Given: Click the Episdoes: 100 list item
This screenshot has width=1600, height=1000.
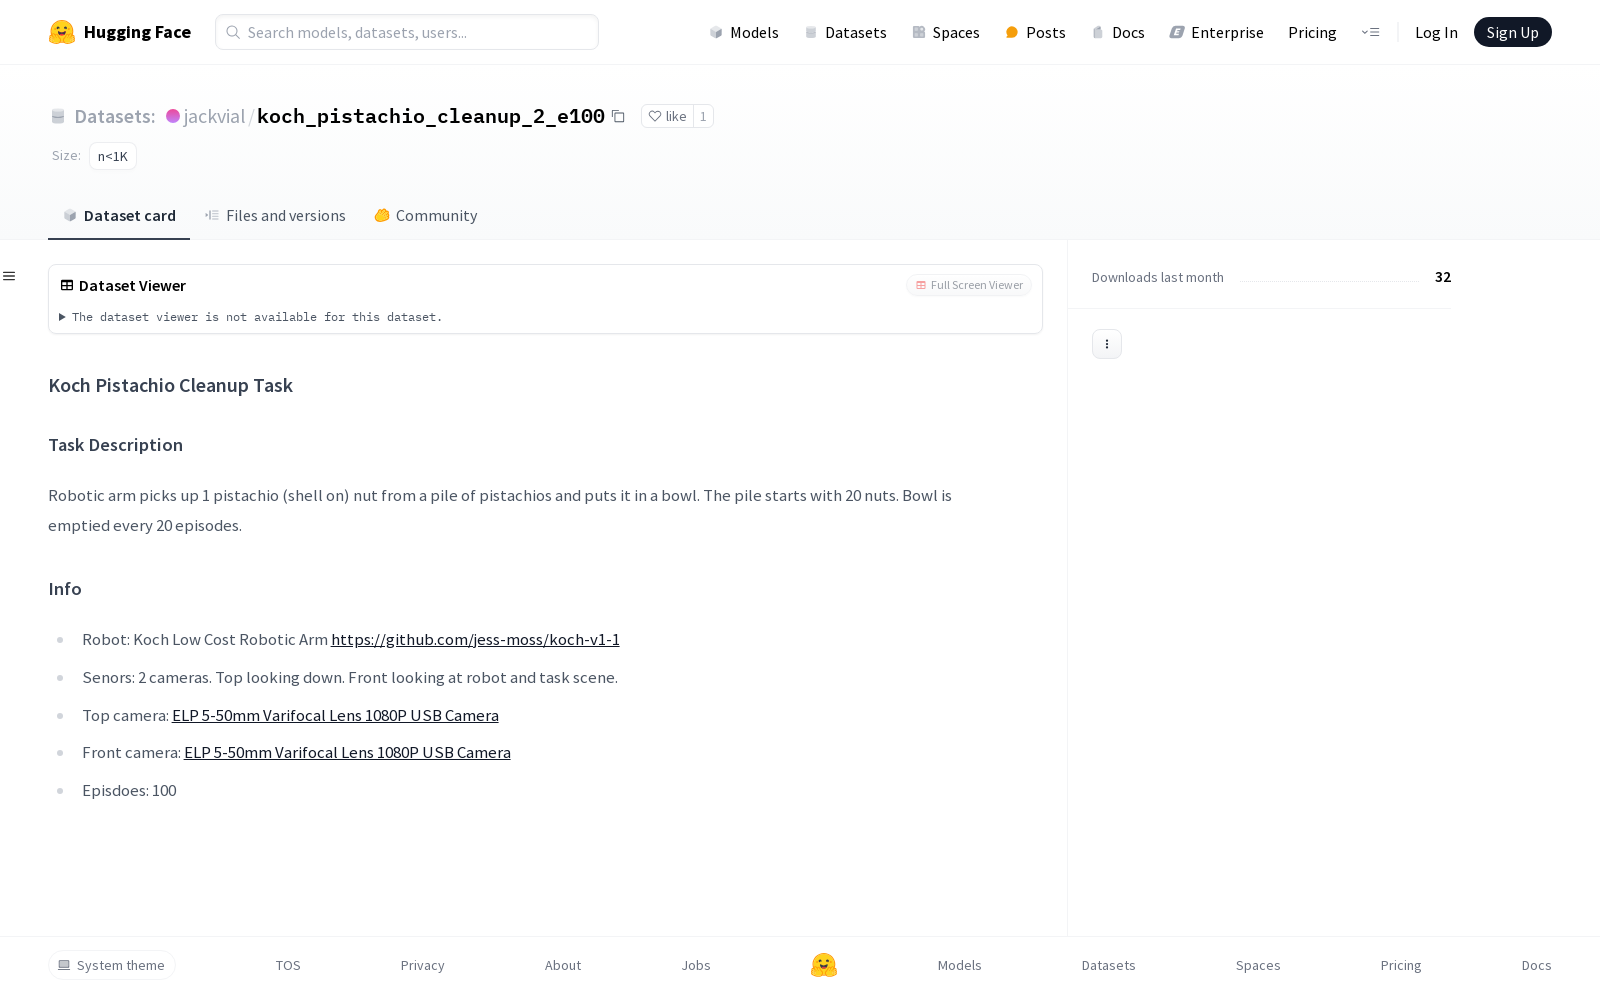Looking at the screenshot, I should [x=130, y=791].
